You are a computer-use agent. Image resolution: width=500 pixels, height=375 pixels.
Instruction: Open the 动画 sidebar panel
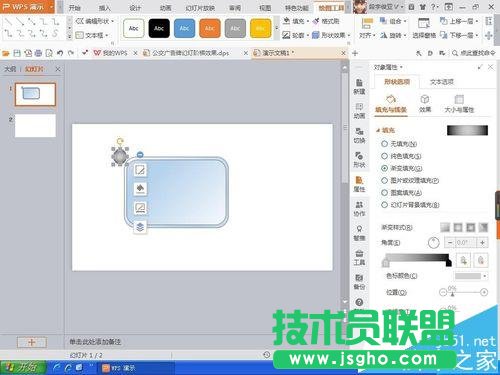point(359,111)
